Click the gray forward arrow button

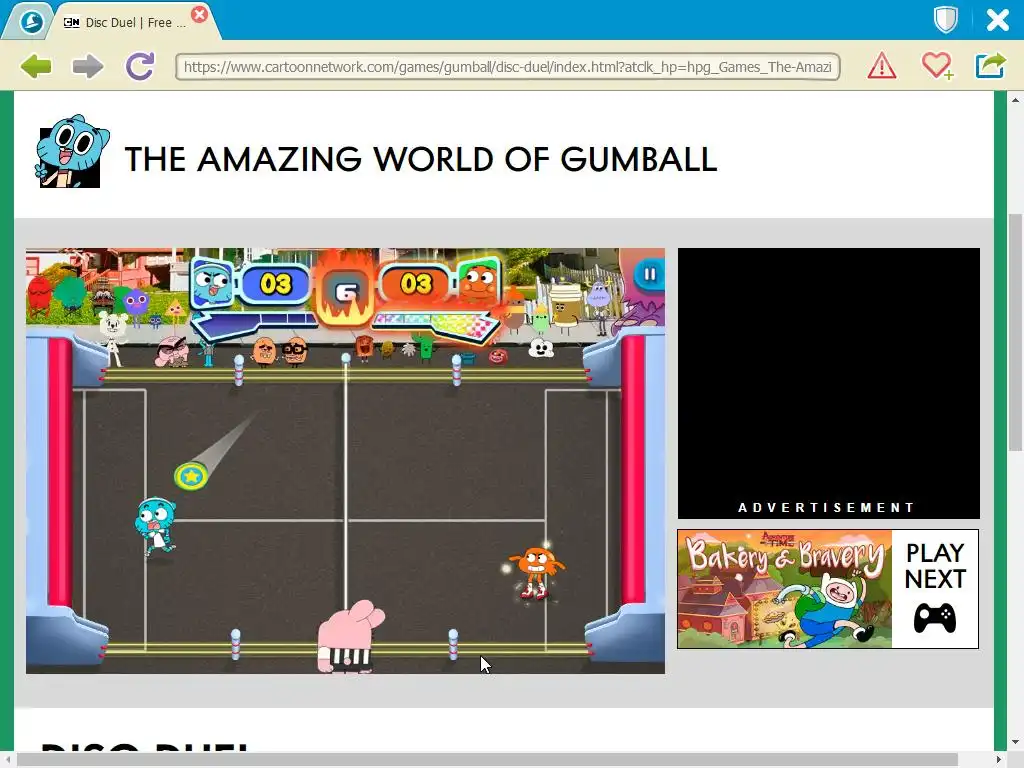point(88,66)
